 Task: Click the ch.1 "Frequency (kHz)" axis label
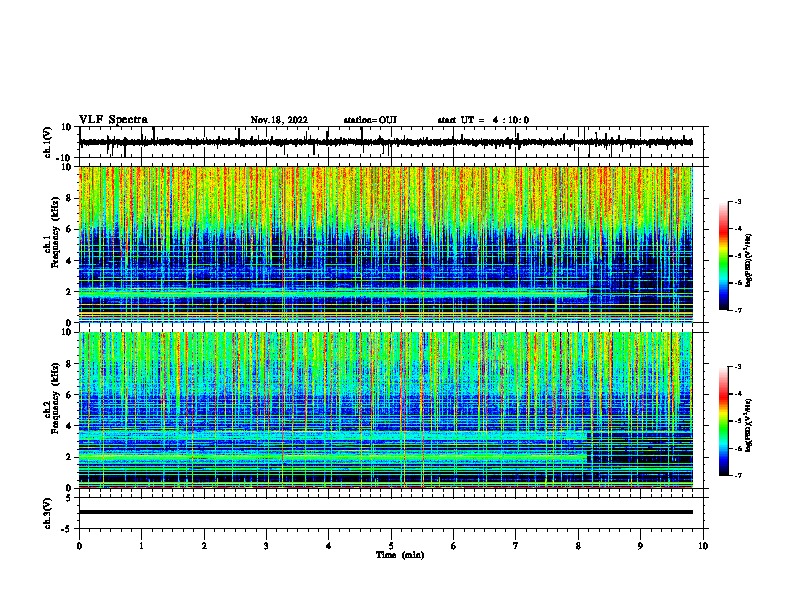coord(56,233)
